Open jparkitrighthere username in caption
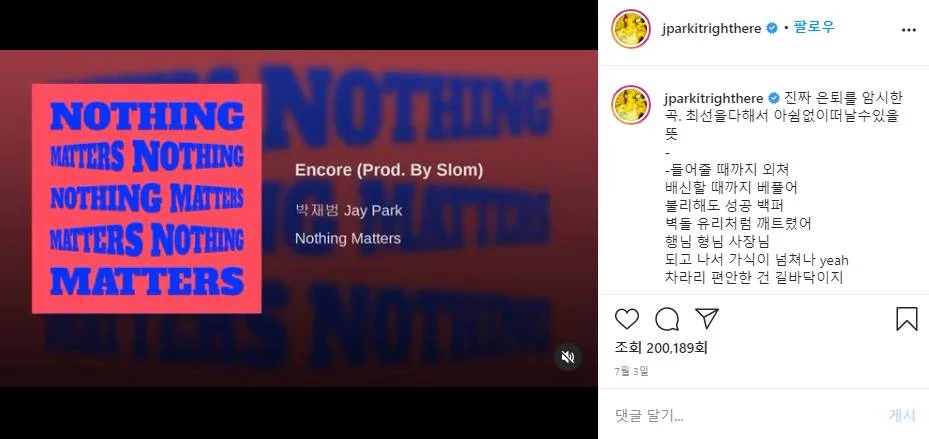This screenshot has height=439, width=929. point(714,98)
